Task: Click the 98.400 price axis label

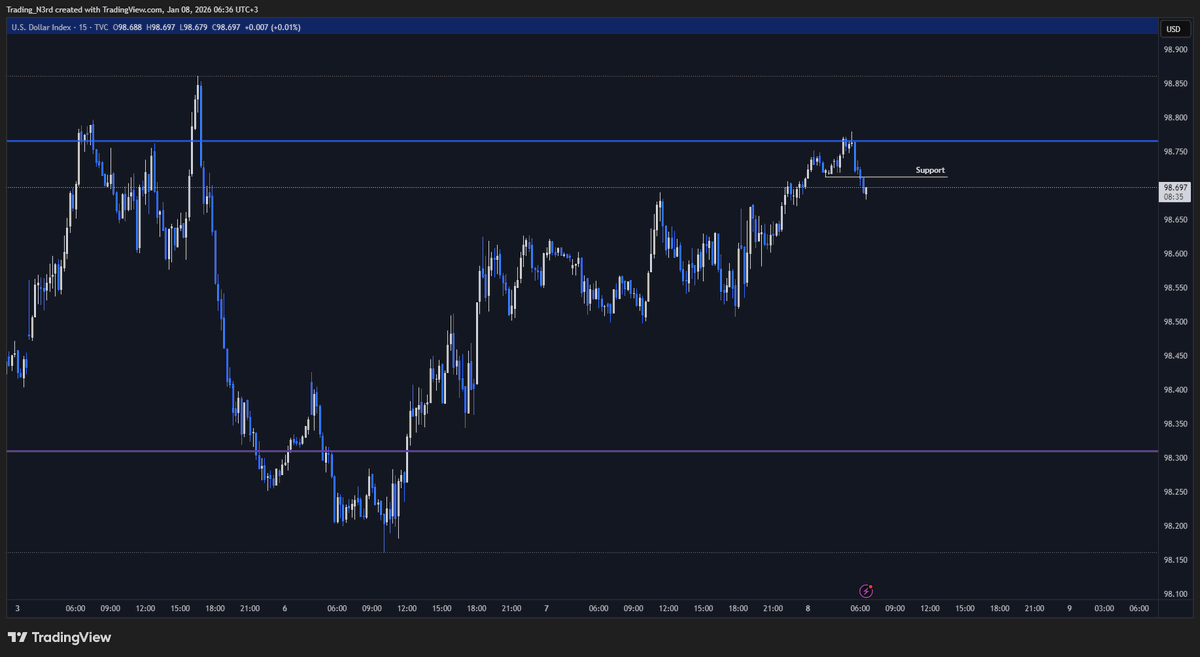Action: [1175, 389]
